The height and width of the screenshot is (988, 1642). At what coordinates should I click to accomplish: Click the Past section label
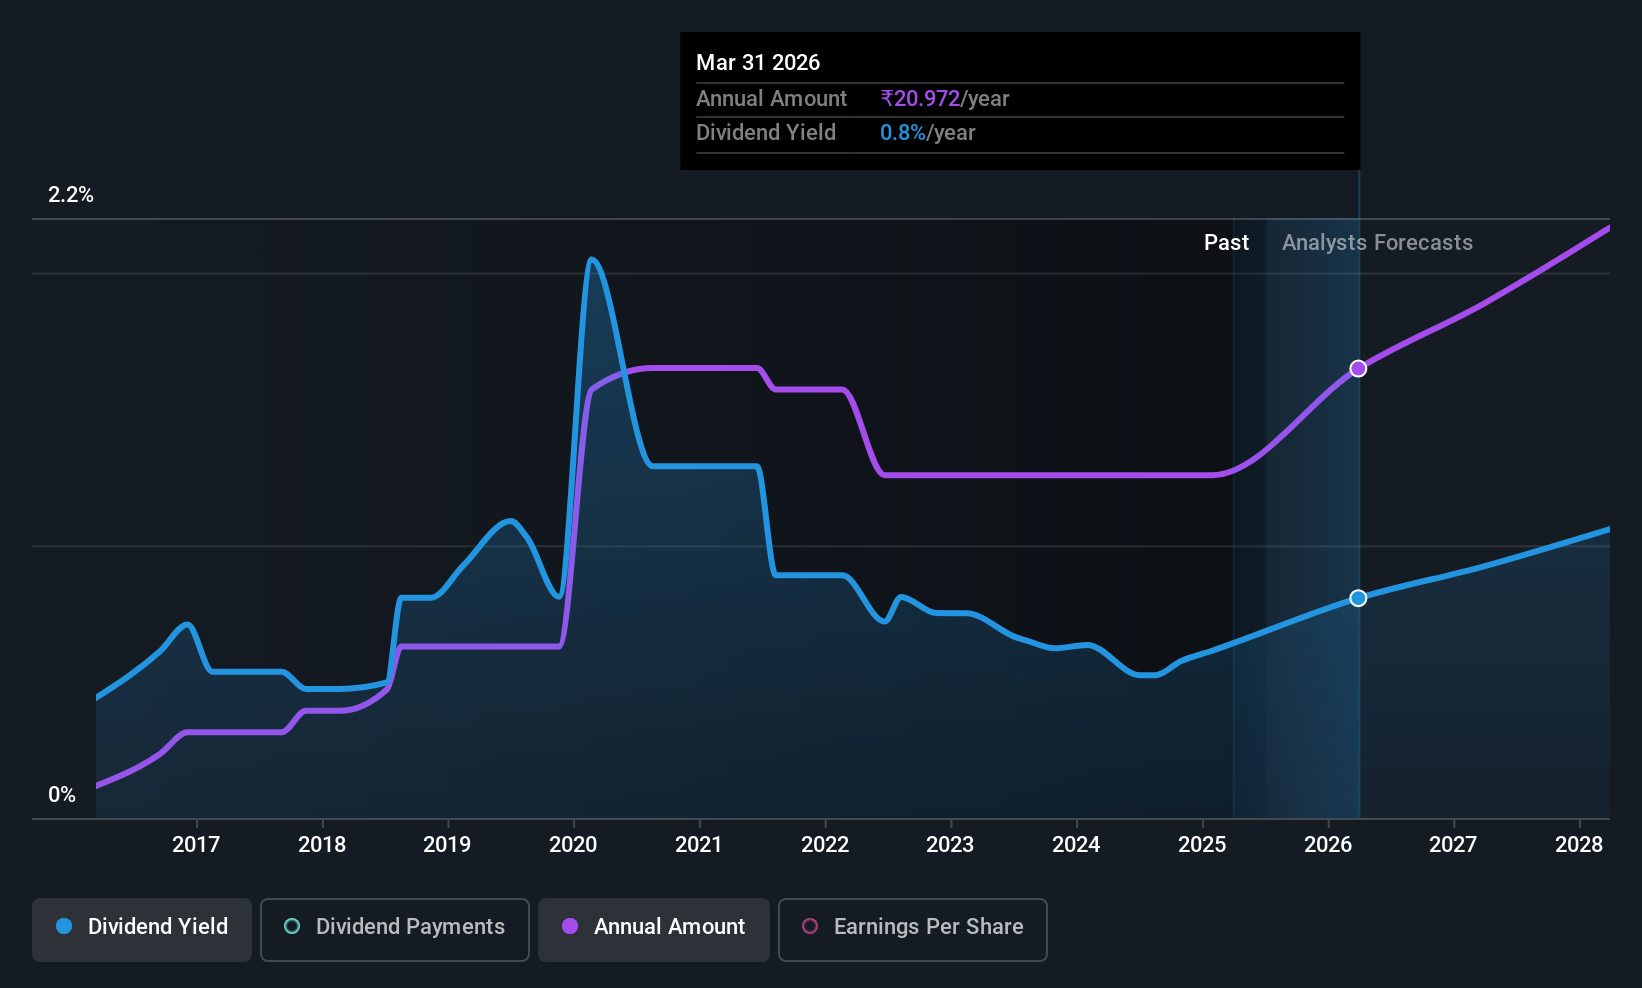(1226, 243)
